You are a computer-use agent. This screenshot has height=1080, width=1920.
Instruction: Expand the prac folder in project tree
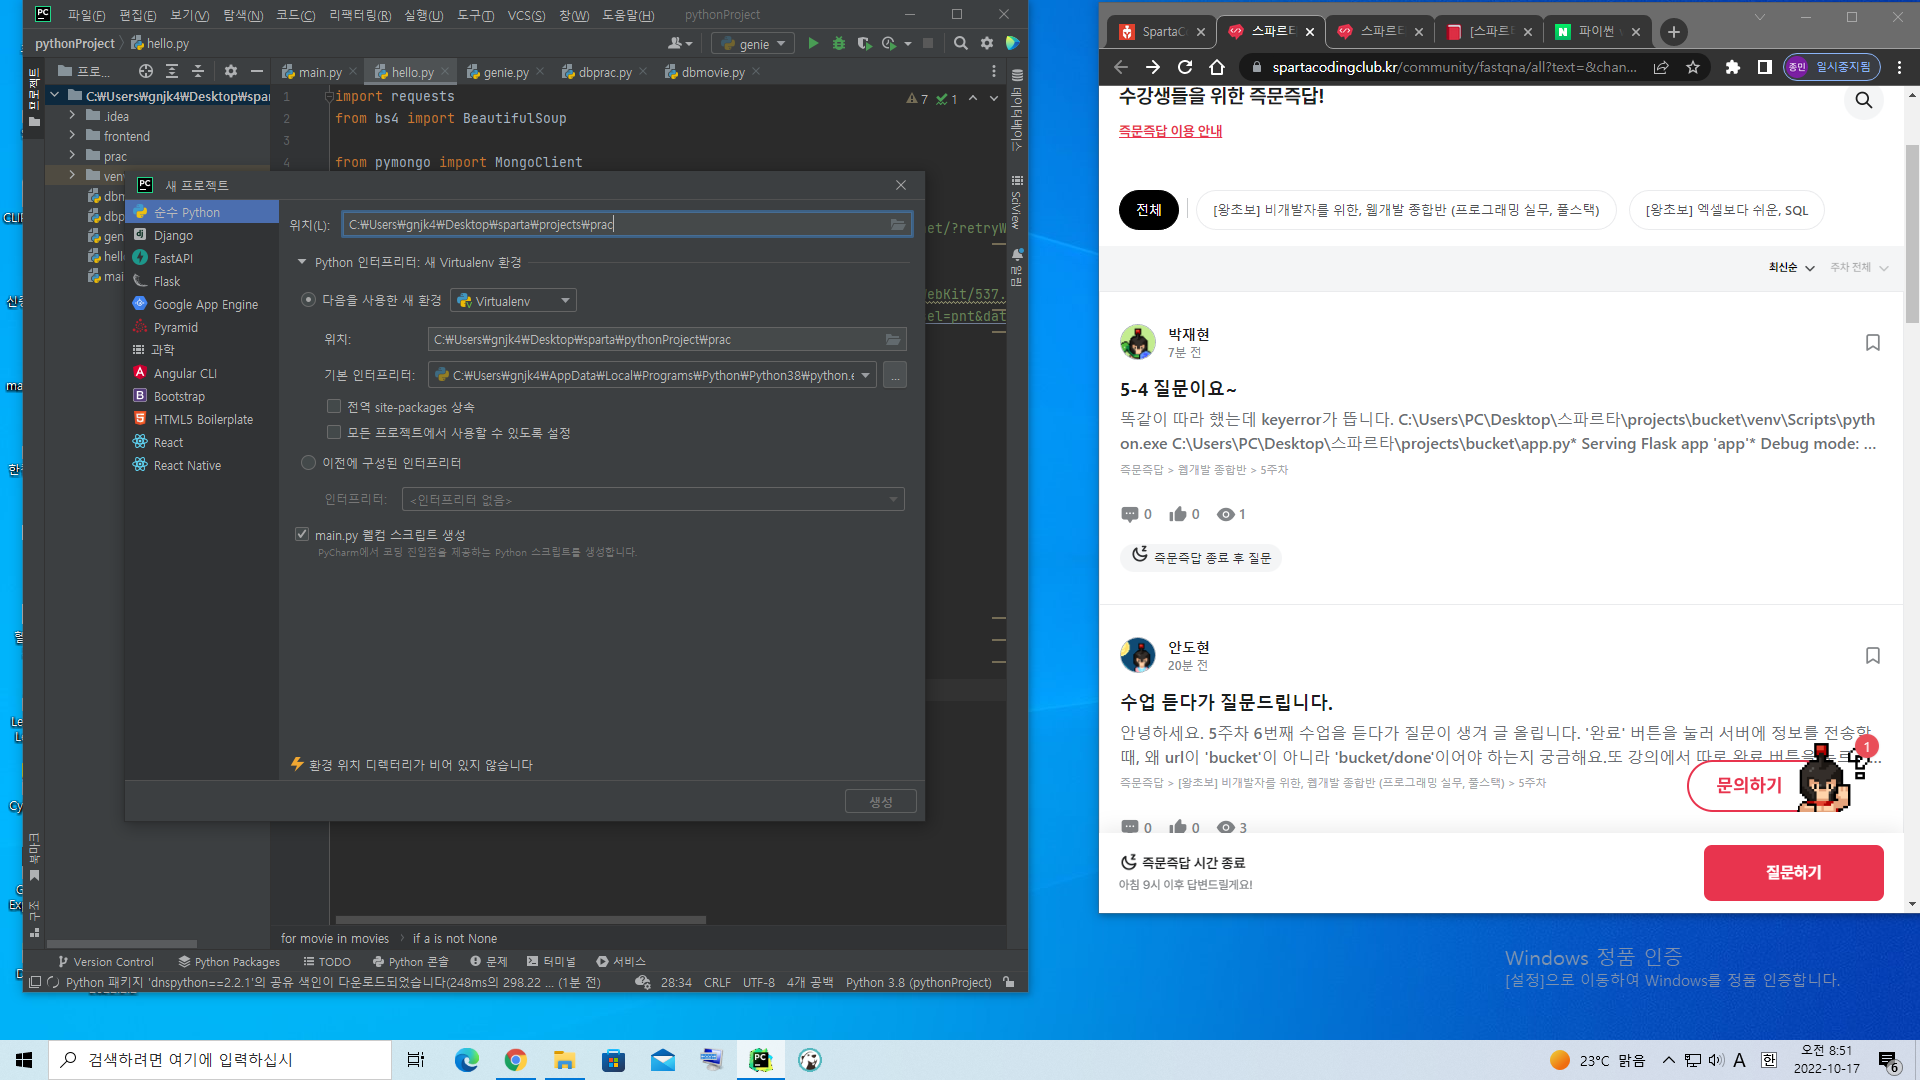click(x=72, y=155)
